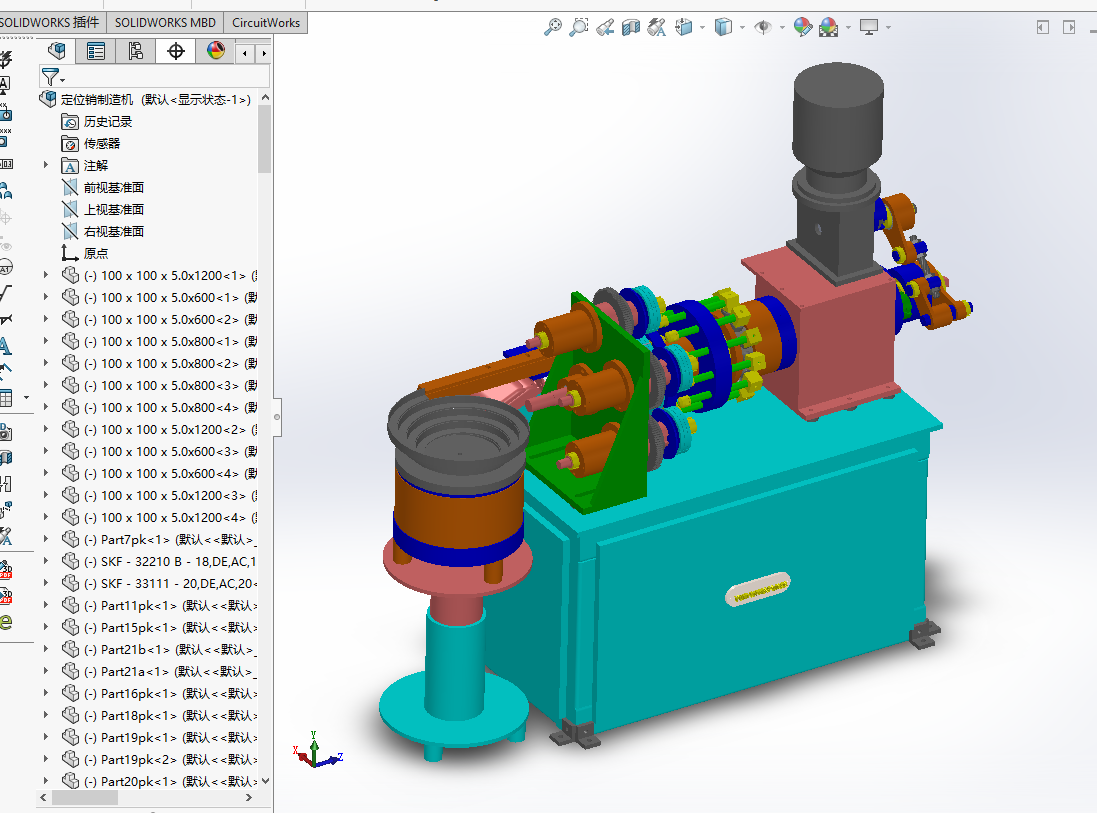Expand the 注解 folder

tap(46, 165)
